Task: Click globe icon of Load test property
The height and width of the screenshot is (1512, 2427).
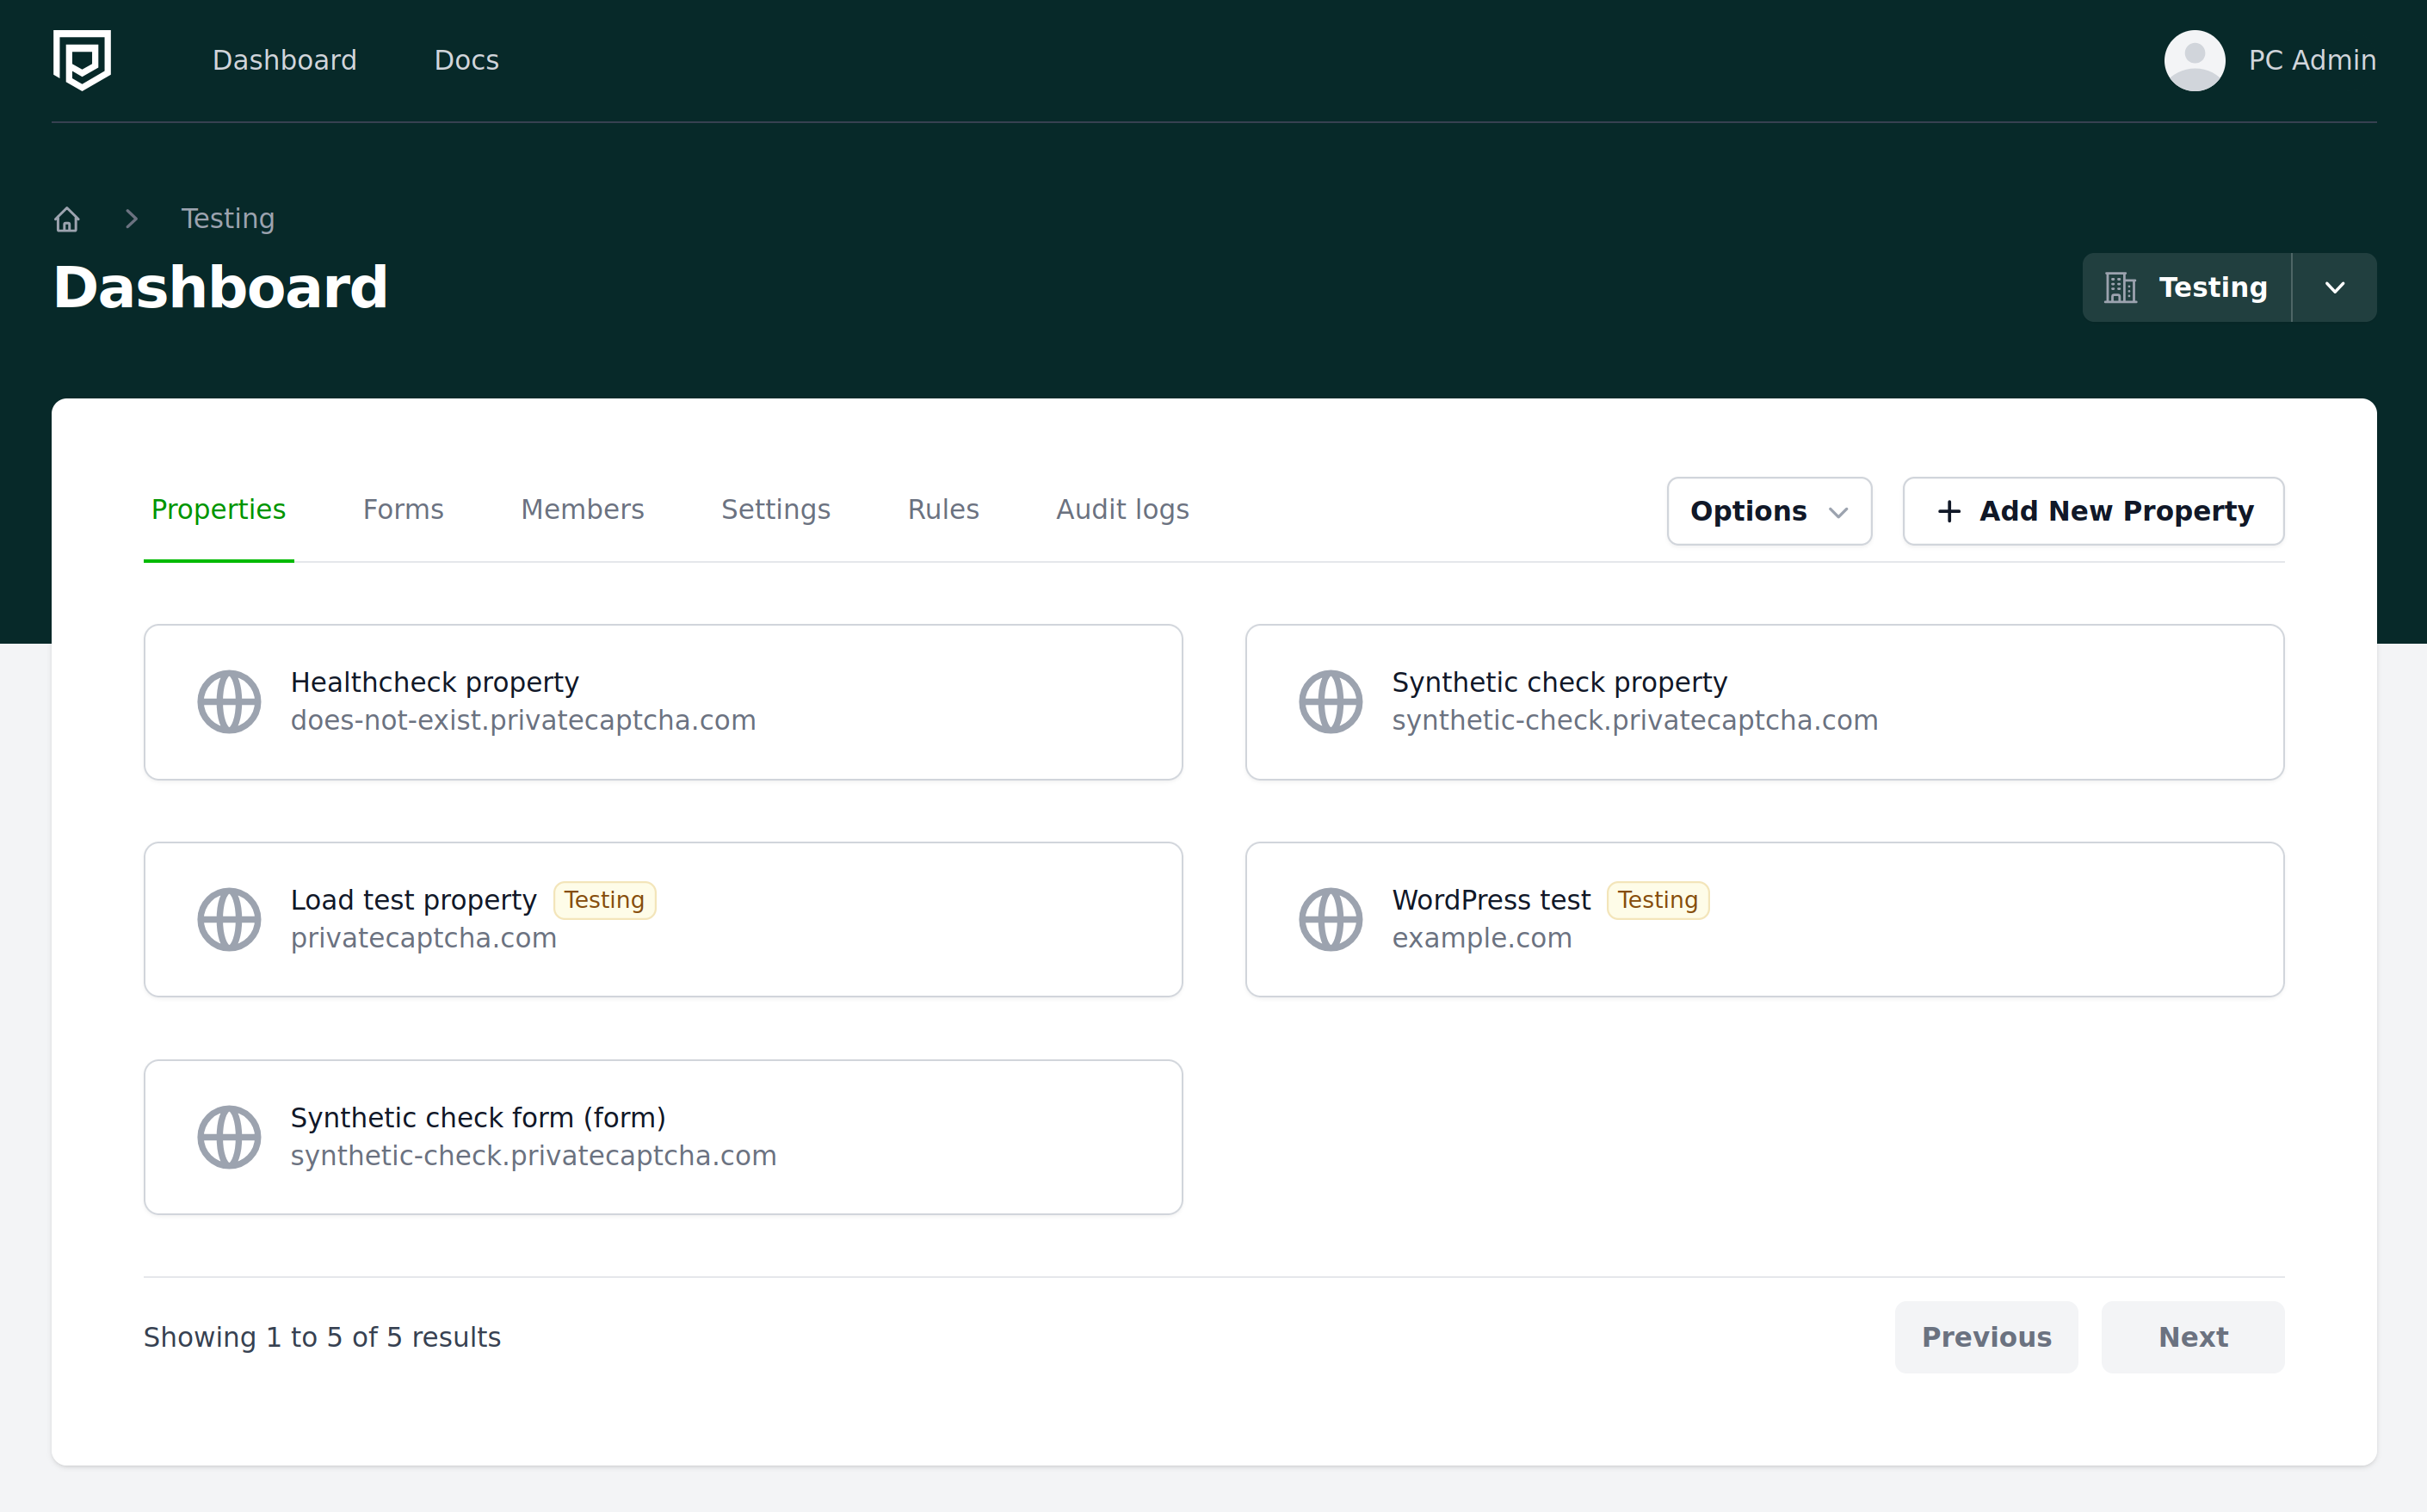Action: point(229,919)
